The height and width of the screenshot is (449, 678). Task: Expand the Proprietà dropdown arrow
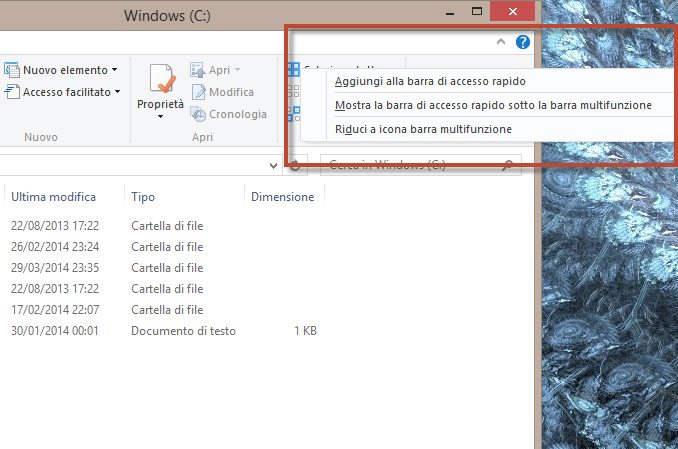click(x=160, y=117)
